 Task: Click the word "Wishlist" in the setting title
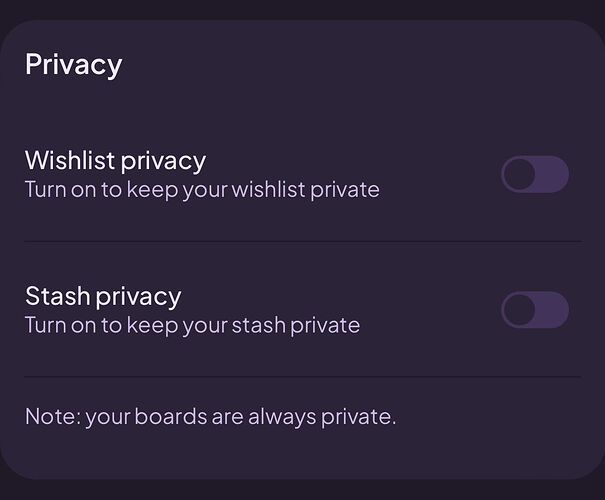(x=68, y=160)
